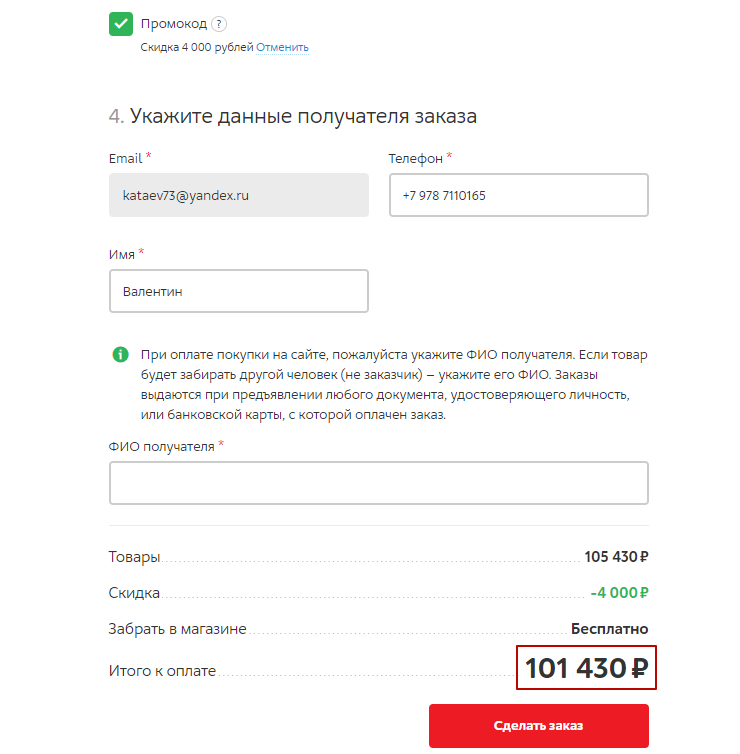Focus the empty ФИО получателя field
Viewport: 740px width, 754px height.
(x=378, y=483)
